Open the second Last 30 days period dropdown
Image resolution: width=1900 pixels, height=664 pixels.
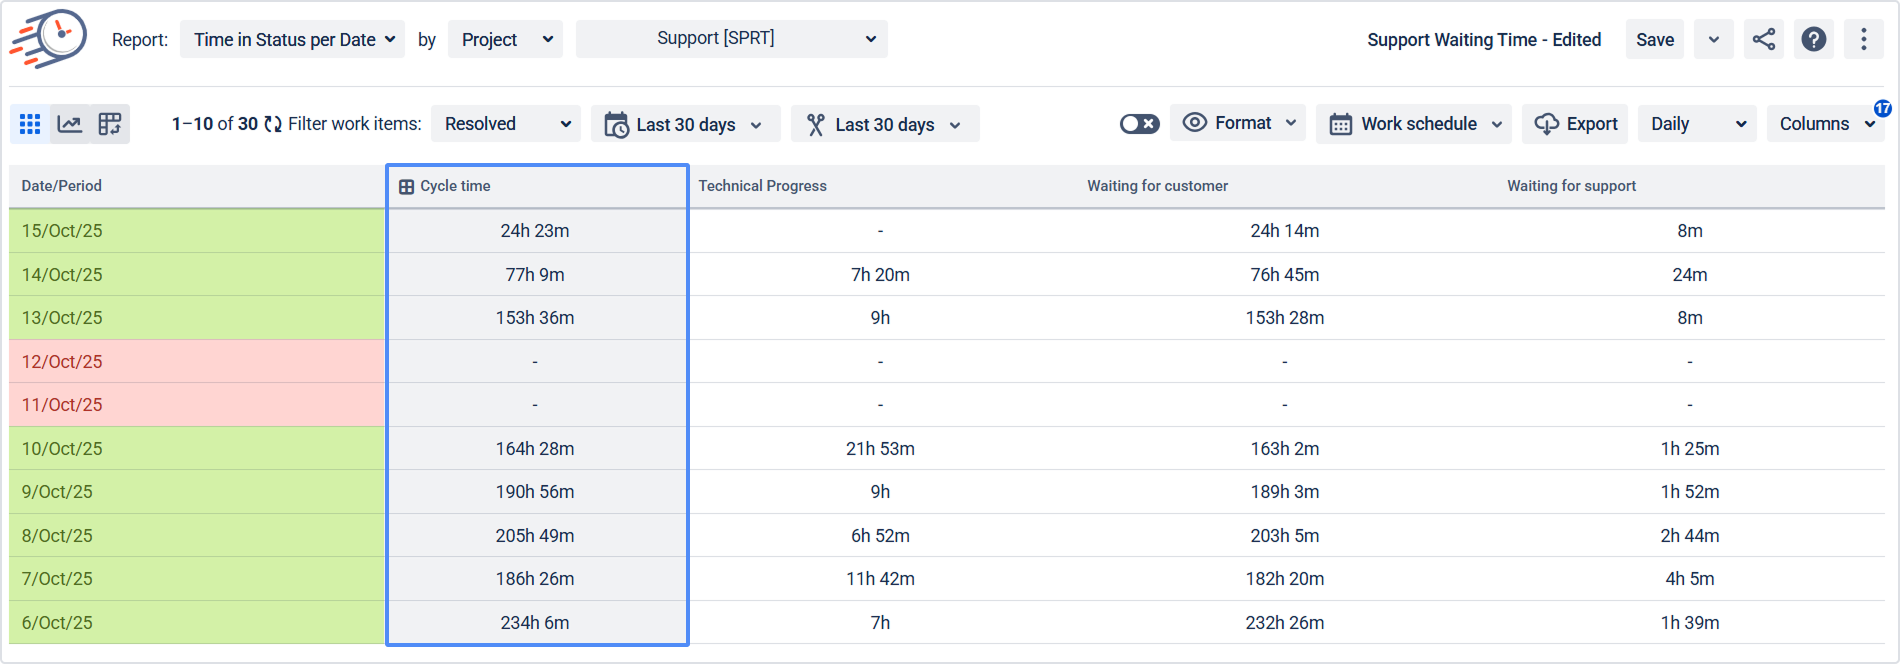[885, 124]
